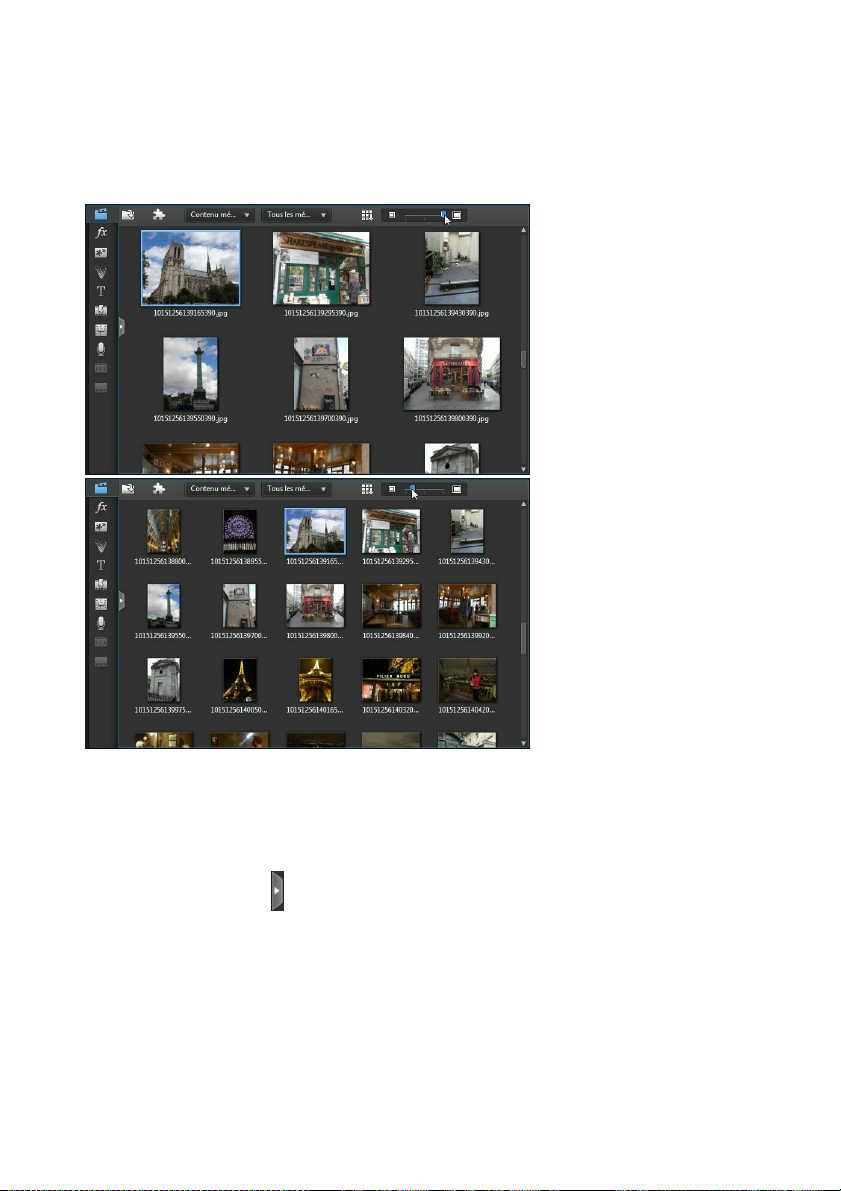
Task: Open the Voice-Over microphone room in the small-thumbnail panel
Action: (100, 624)
